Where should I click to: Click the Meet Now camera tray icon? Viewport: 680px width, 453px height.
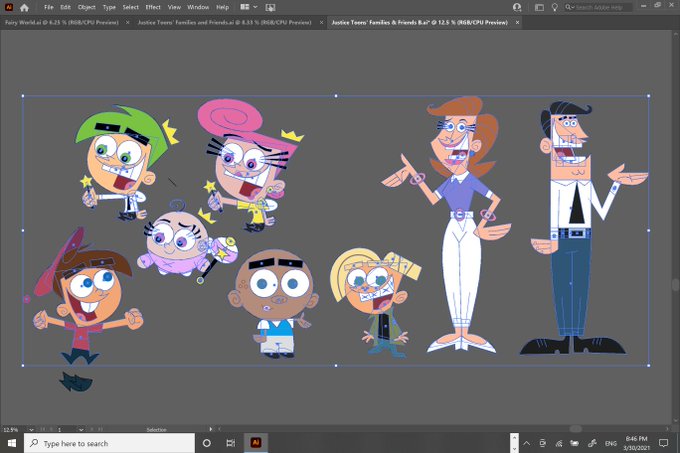(x=543, y=443)
